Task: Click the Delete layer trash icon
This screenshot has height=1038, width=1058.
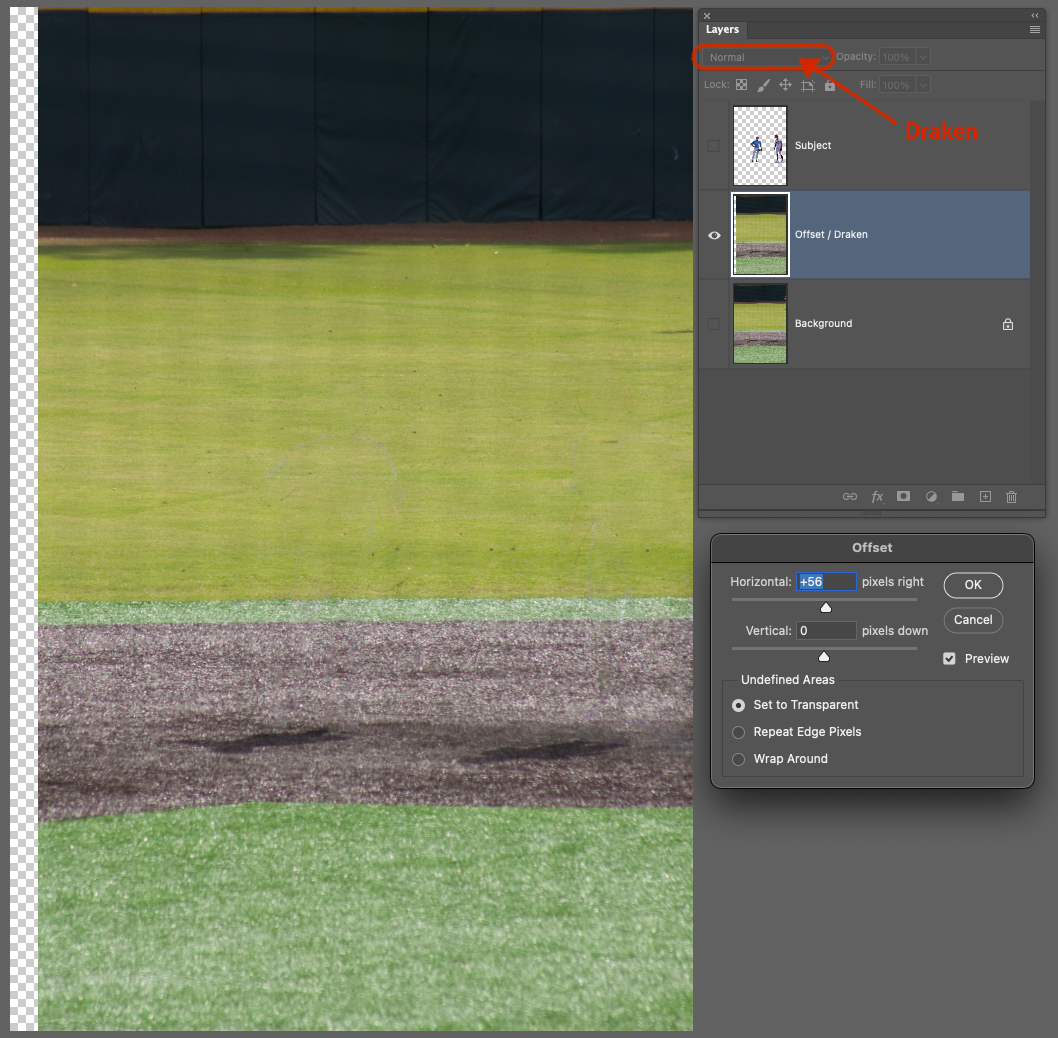Action: pyautogui.click(x=1011, y=496)
